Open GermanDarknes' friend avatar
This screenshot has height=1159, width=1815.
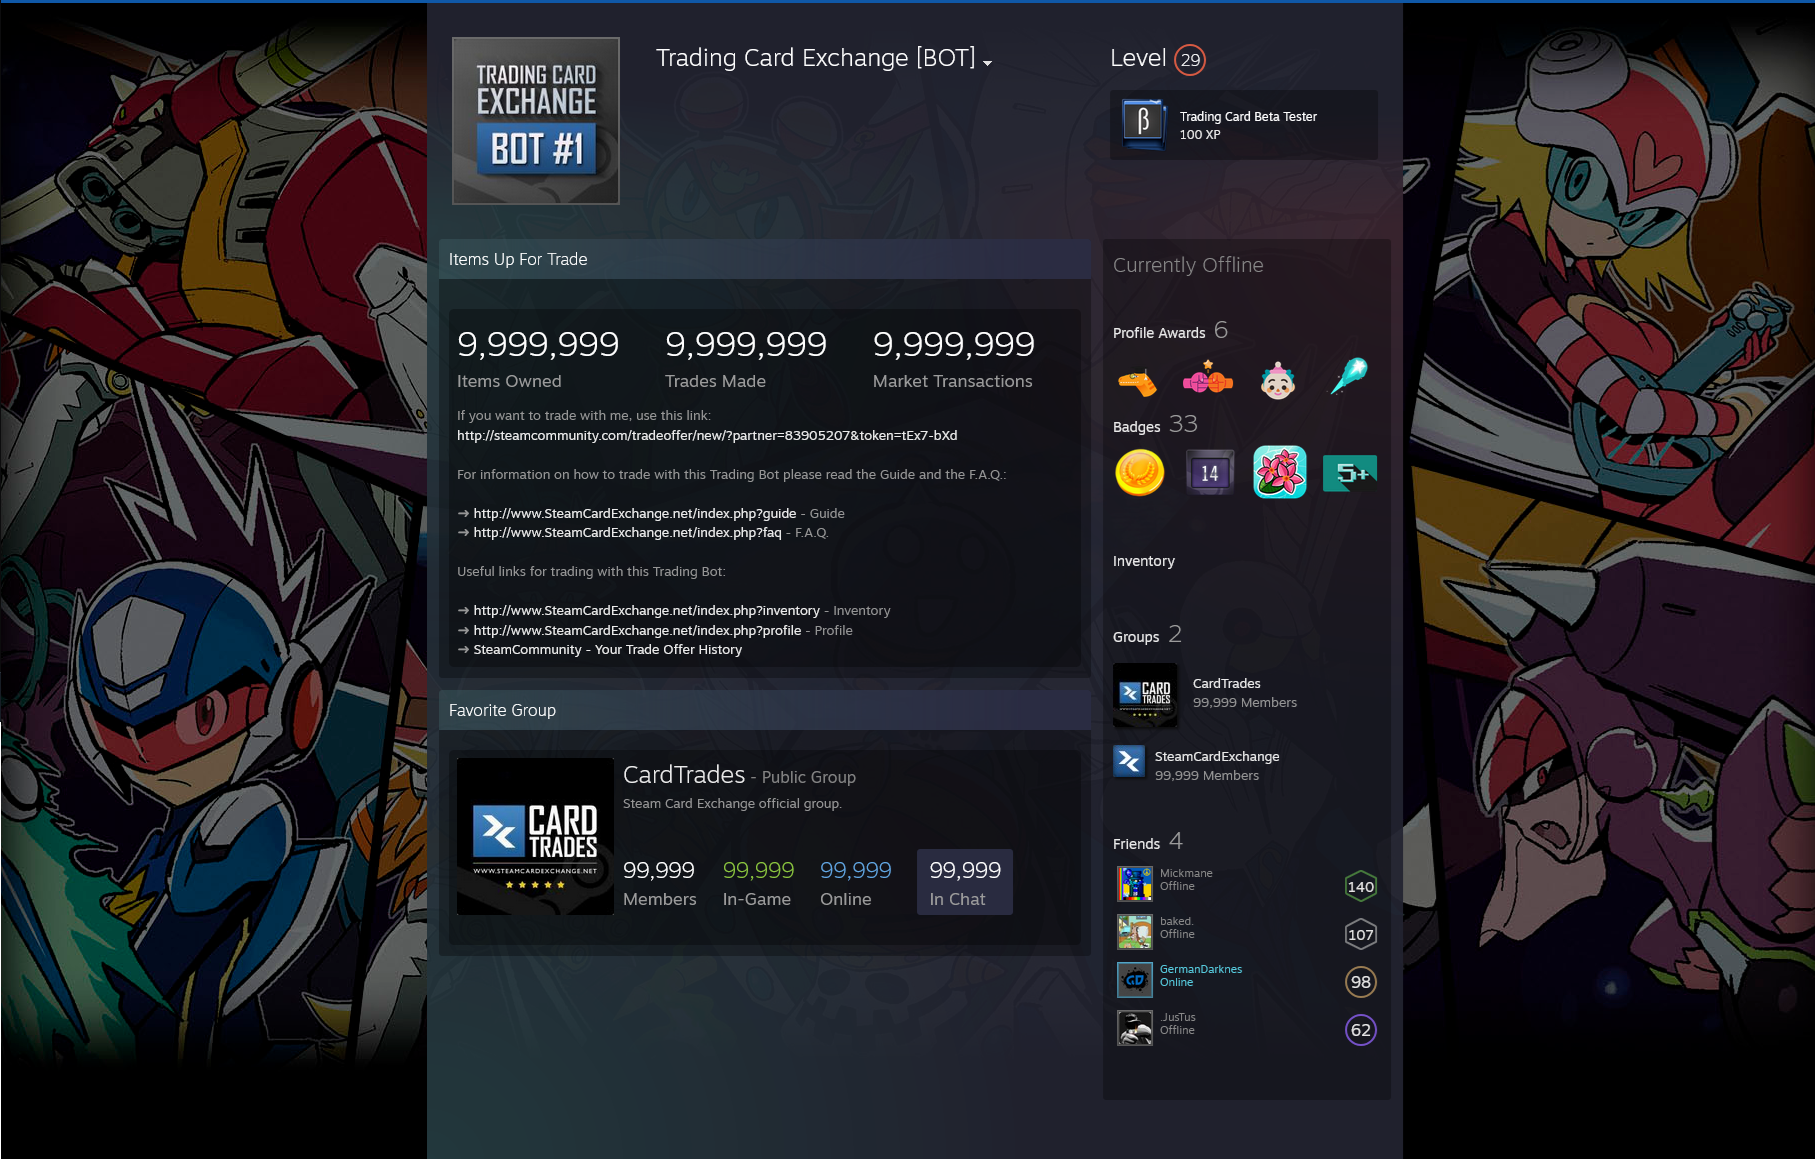coord(1135,980)
